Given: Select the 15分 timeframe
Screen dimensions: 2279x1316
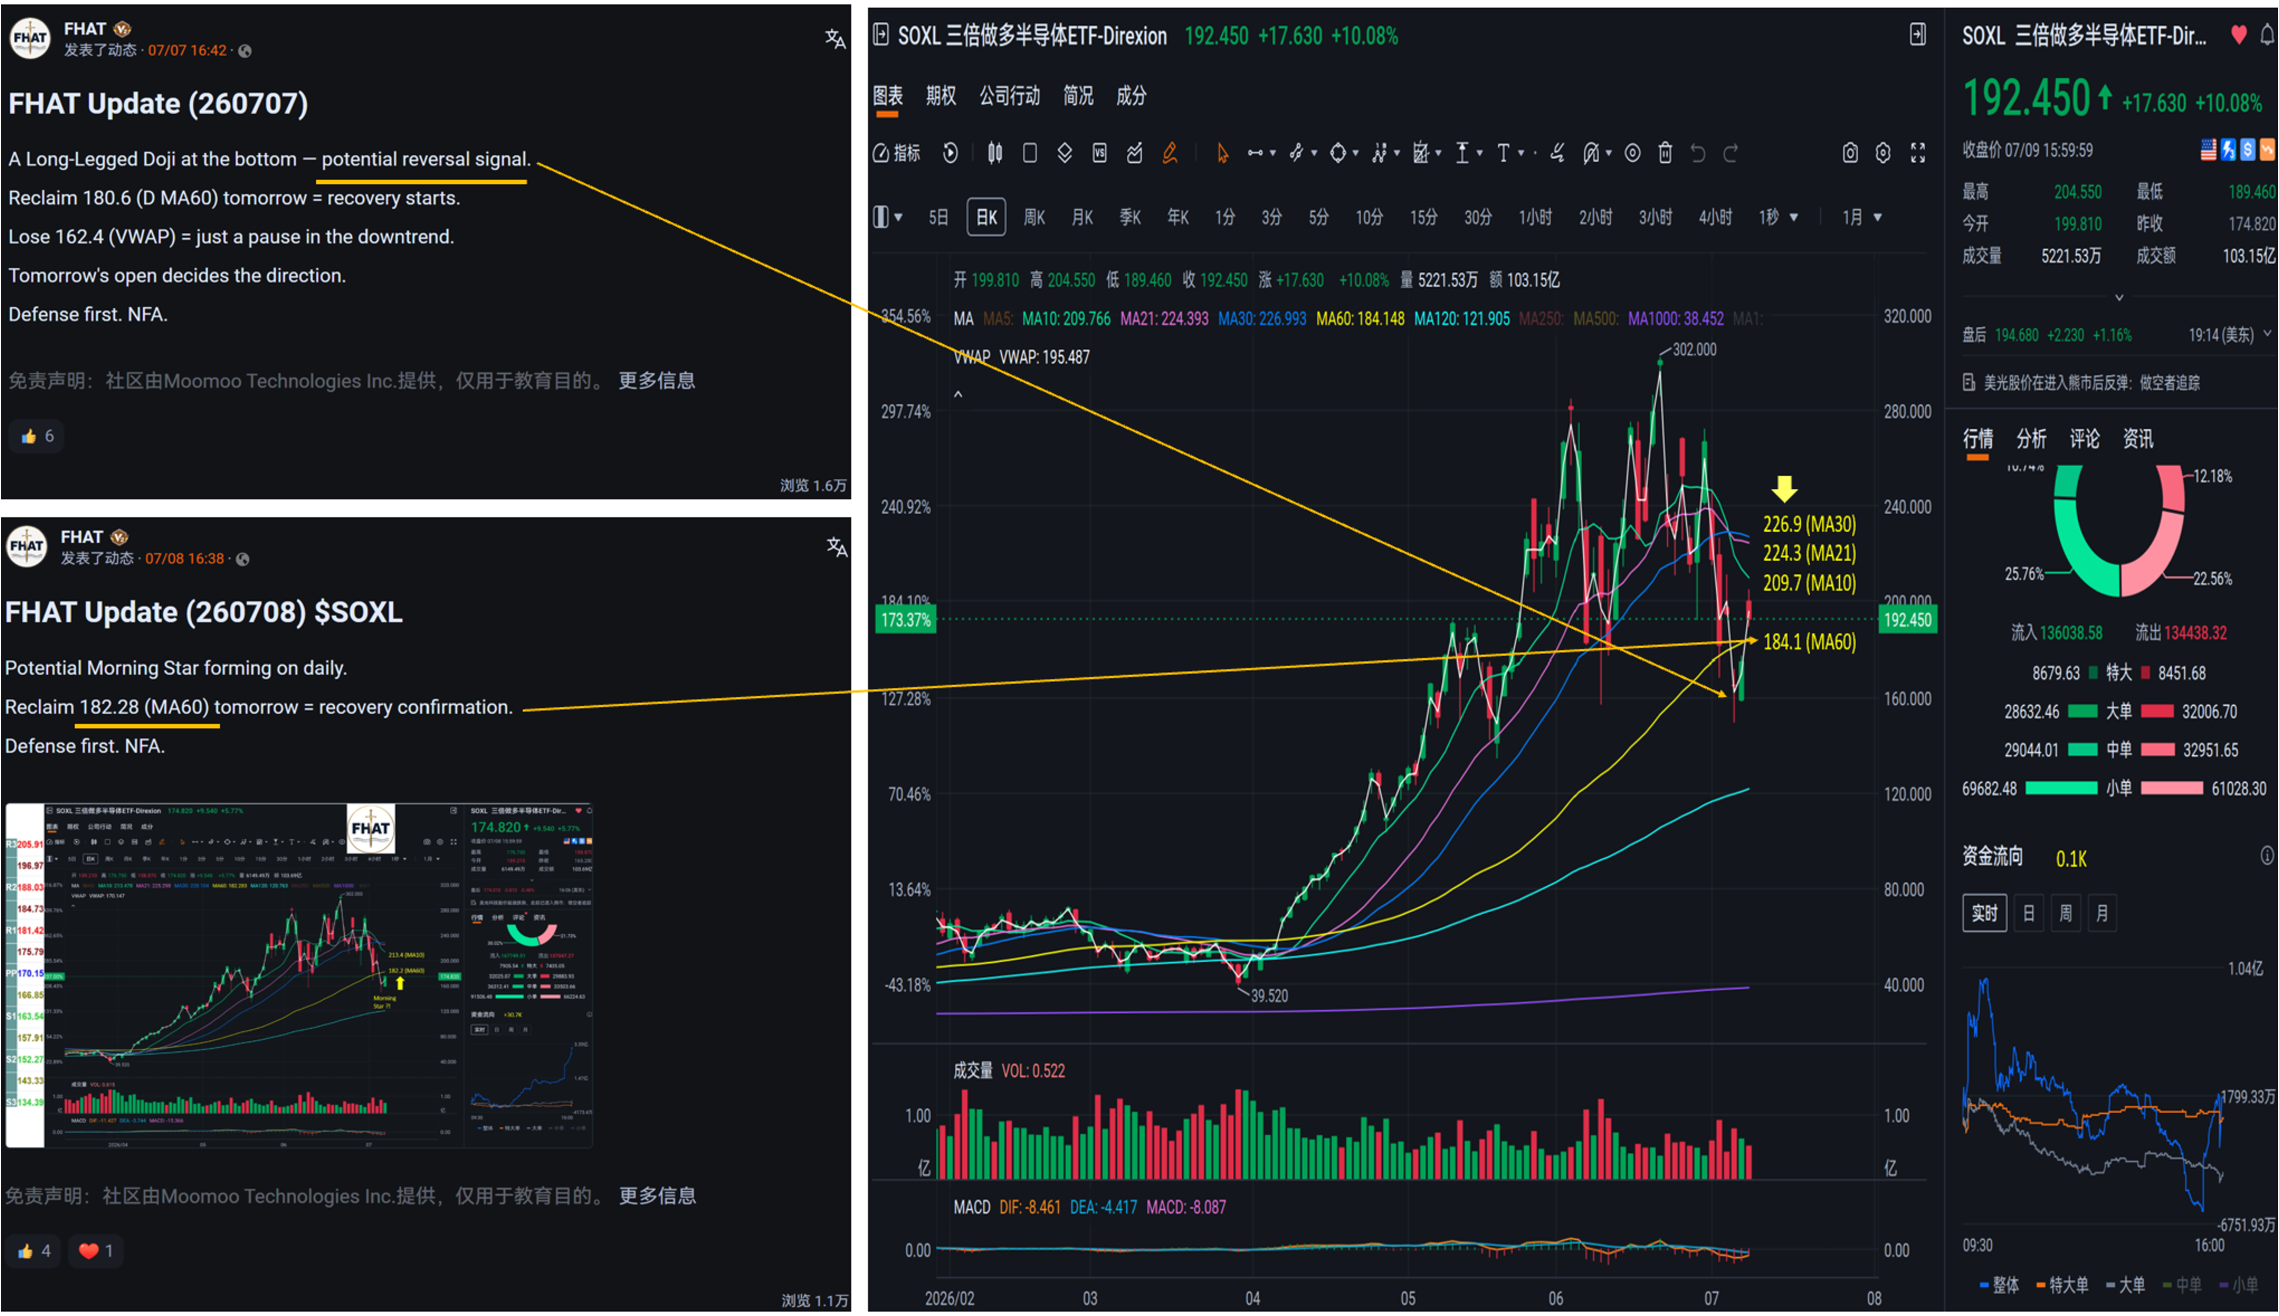Looking at the screenshot, I should tap(1423, 217).
